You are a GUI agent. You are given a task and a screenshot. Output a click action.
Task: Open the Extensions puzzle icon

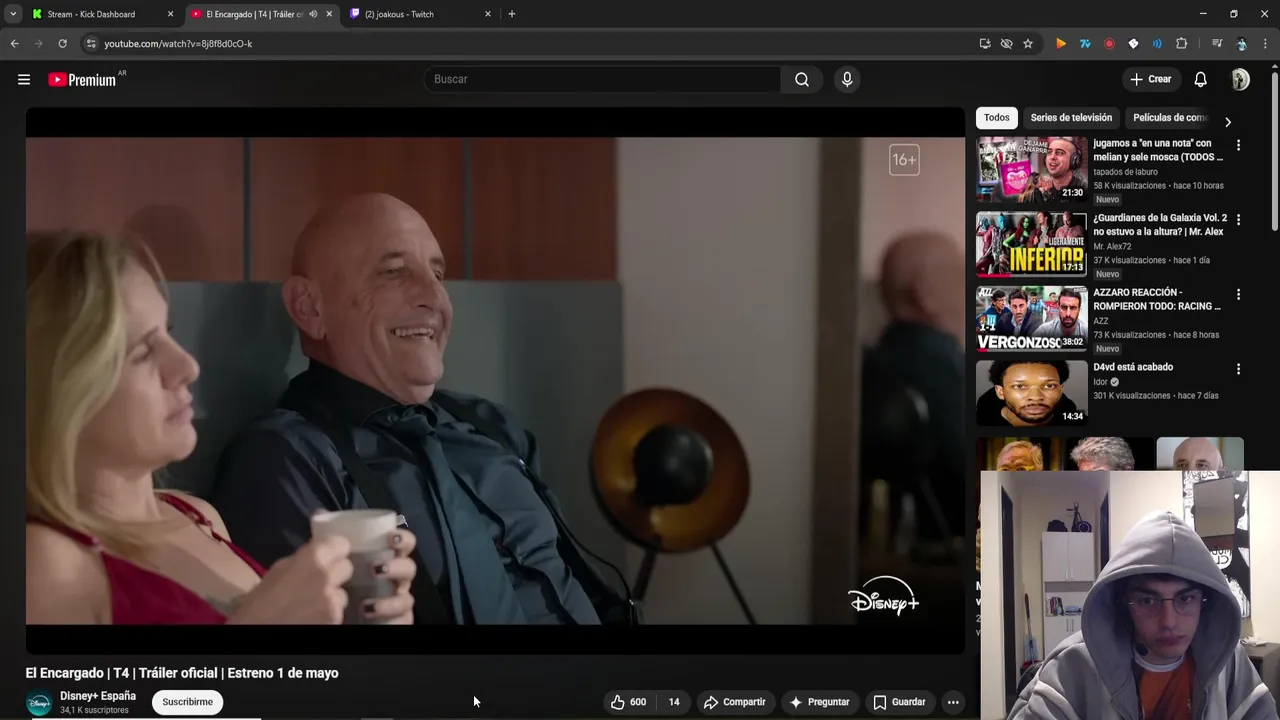[x=1181, y=44]
